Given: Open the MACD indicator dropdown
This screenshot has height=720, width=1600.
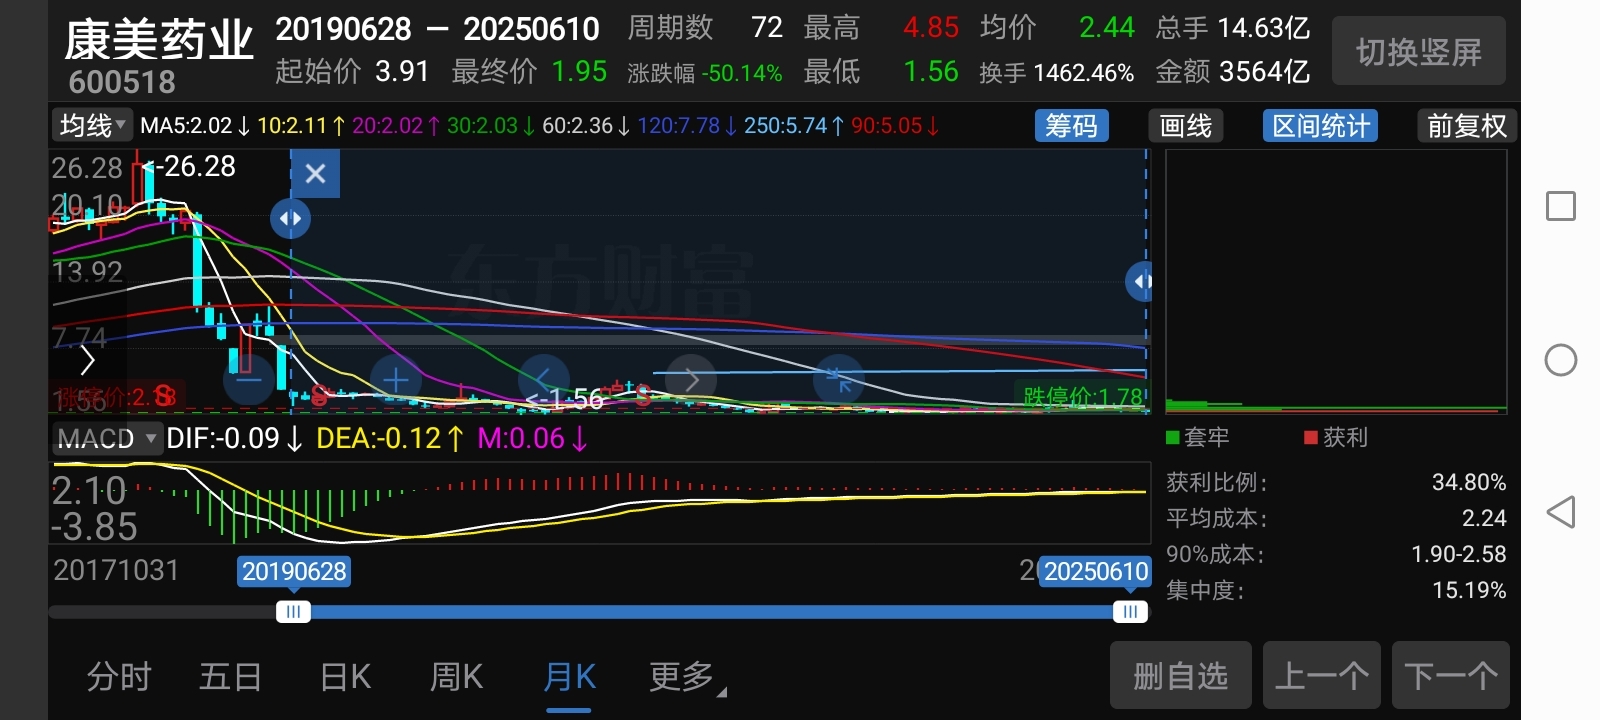Looking at the screenshot, I should coord(106,438).
